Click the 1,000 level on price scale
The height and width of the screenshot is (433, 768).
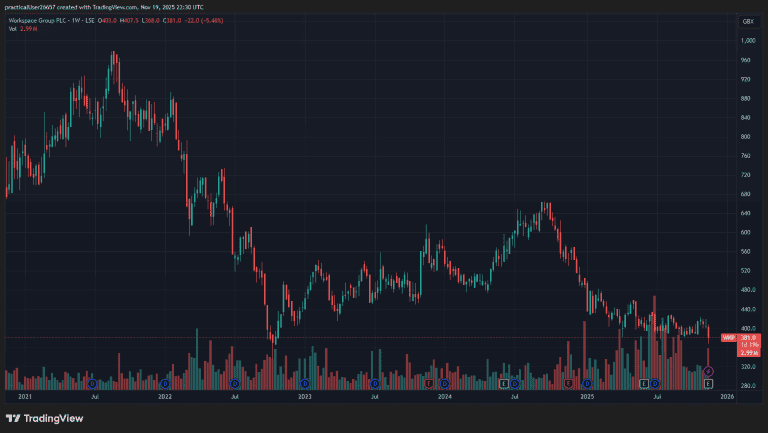747,41
